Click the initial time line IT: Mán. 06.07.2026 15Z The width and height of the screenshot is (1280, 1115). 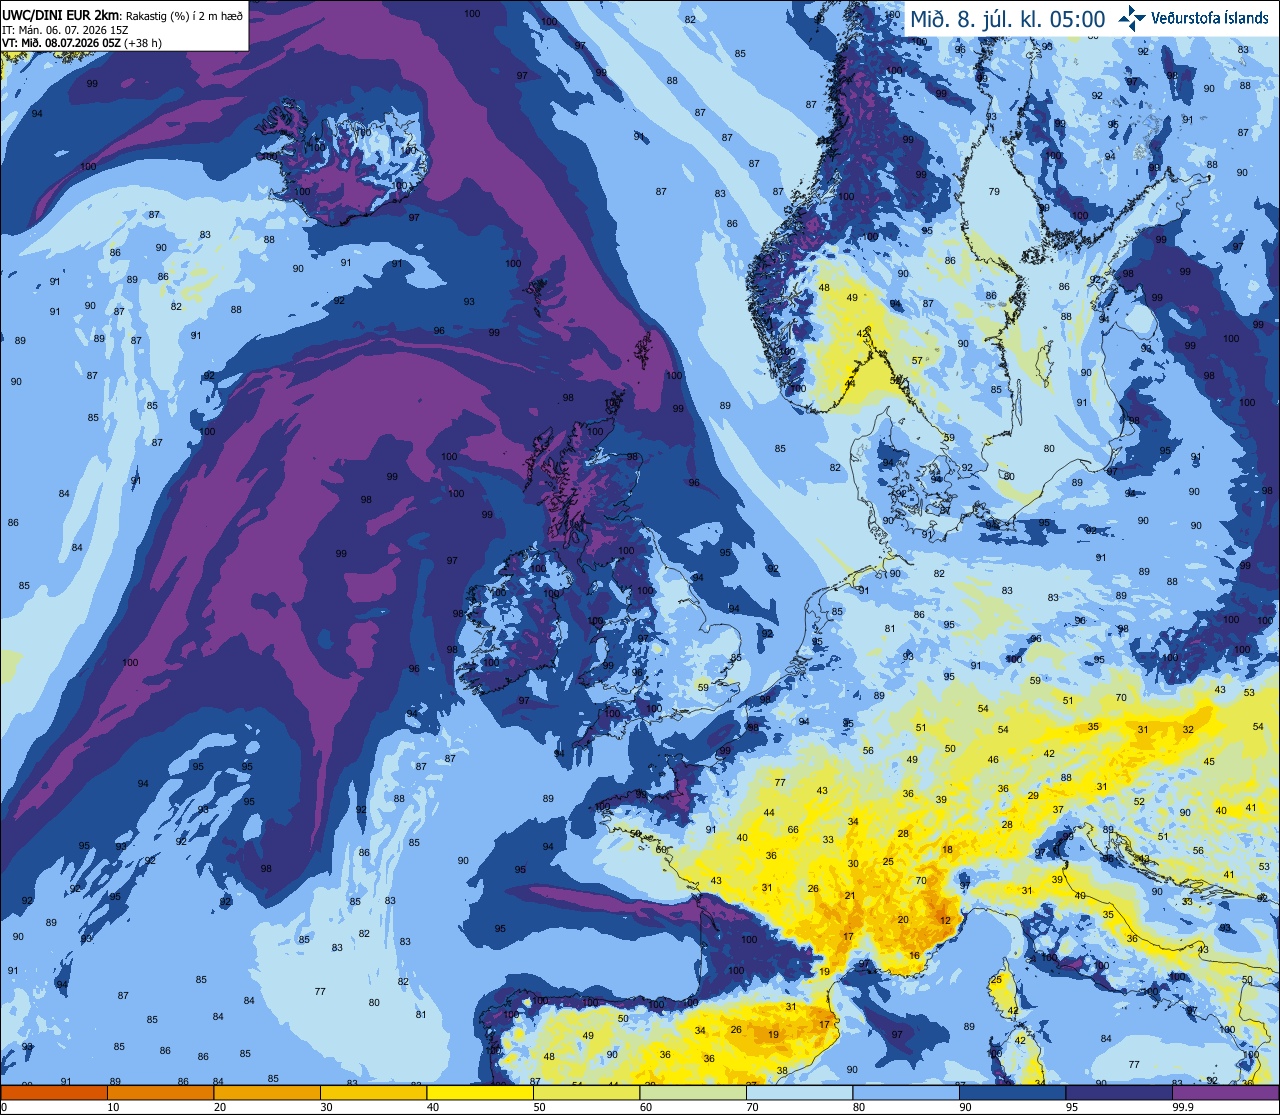pos(65,30)
